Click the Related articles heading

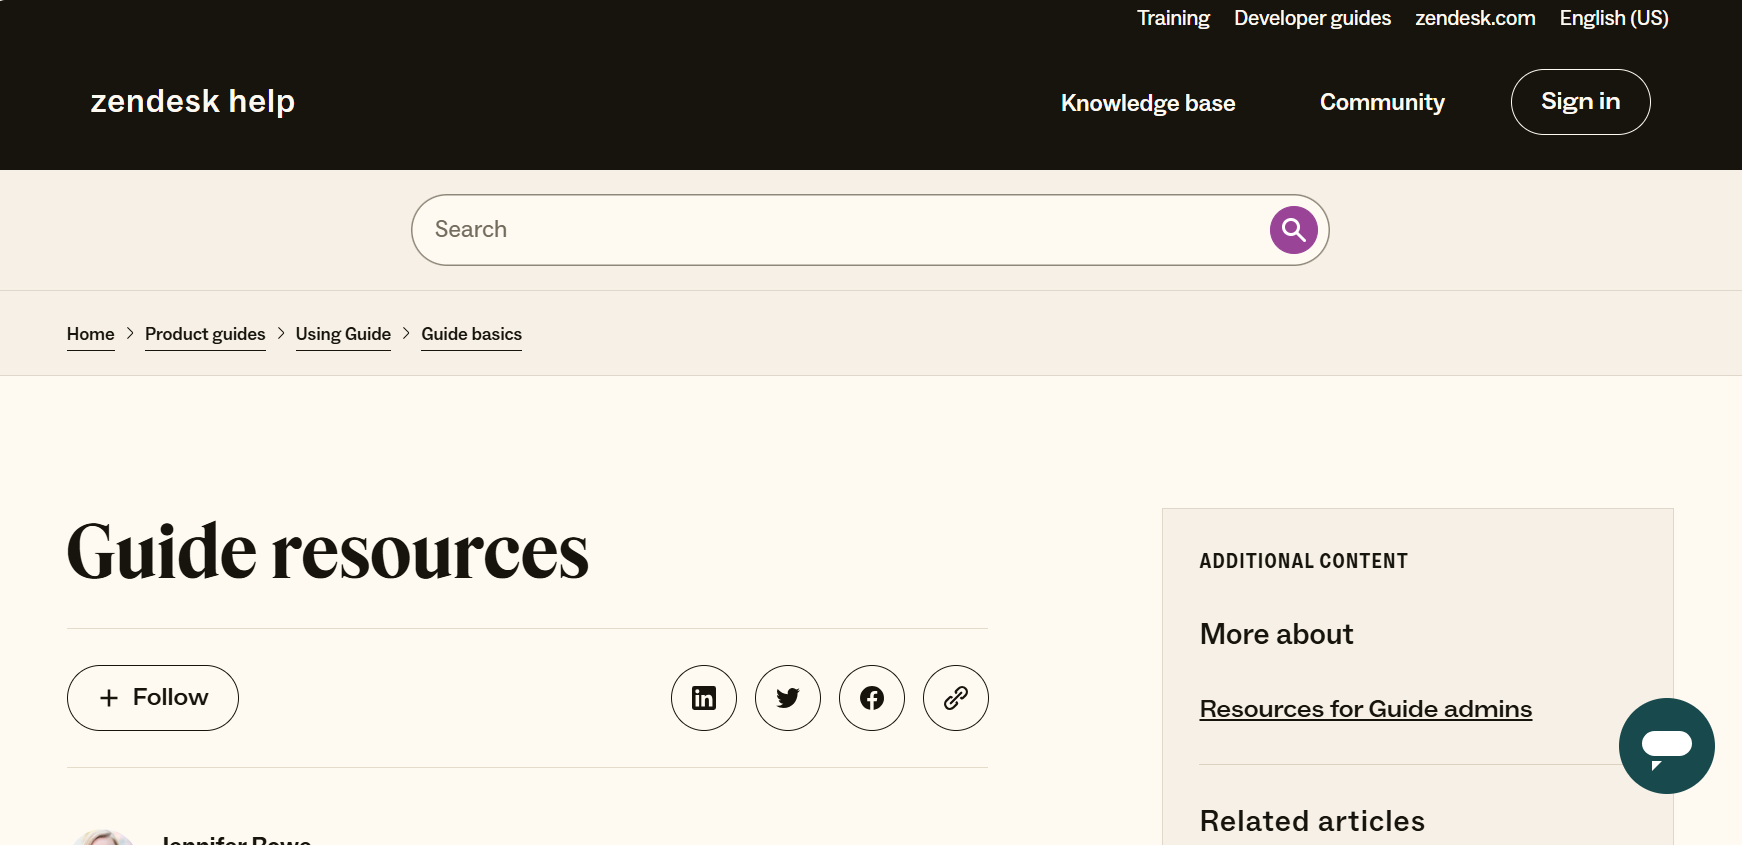pyautogui.click(x=1312, y=821)
